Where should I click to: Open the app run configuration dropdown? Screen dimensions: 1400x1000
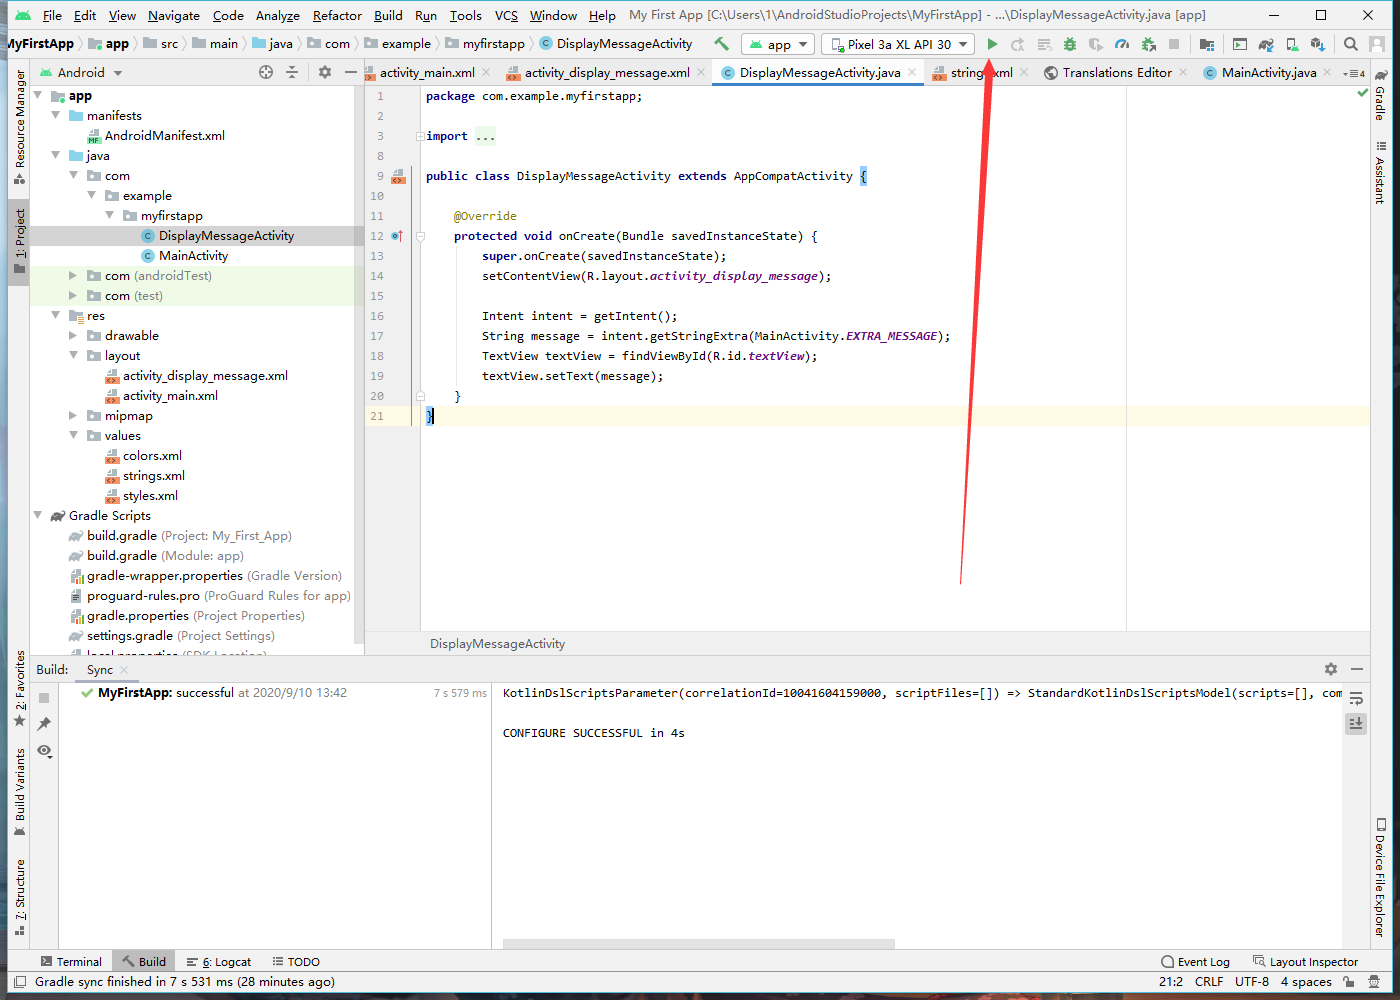coord(779,44)
